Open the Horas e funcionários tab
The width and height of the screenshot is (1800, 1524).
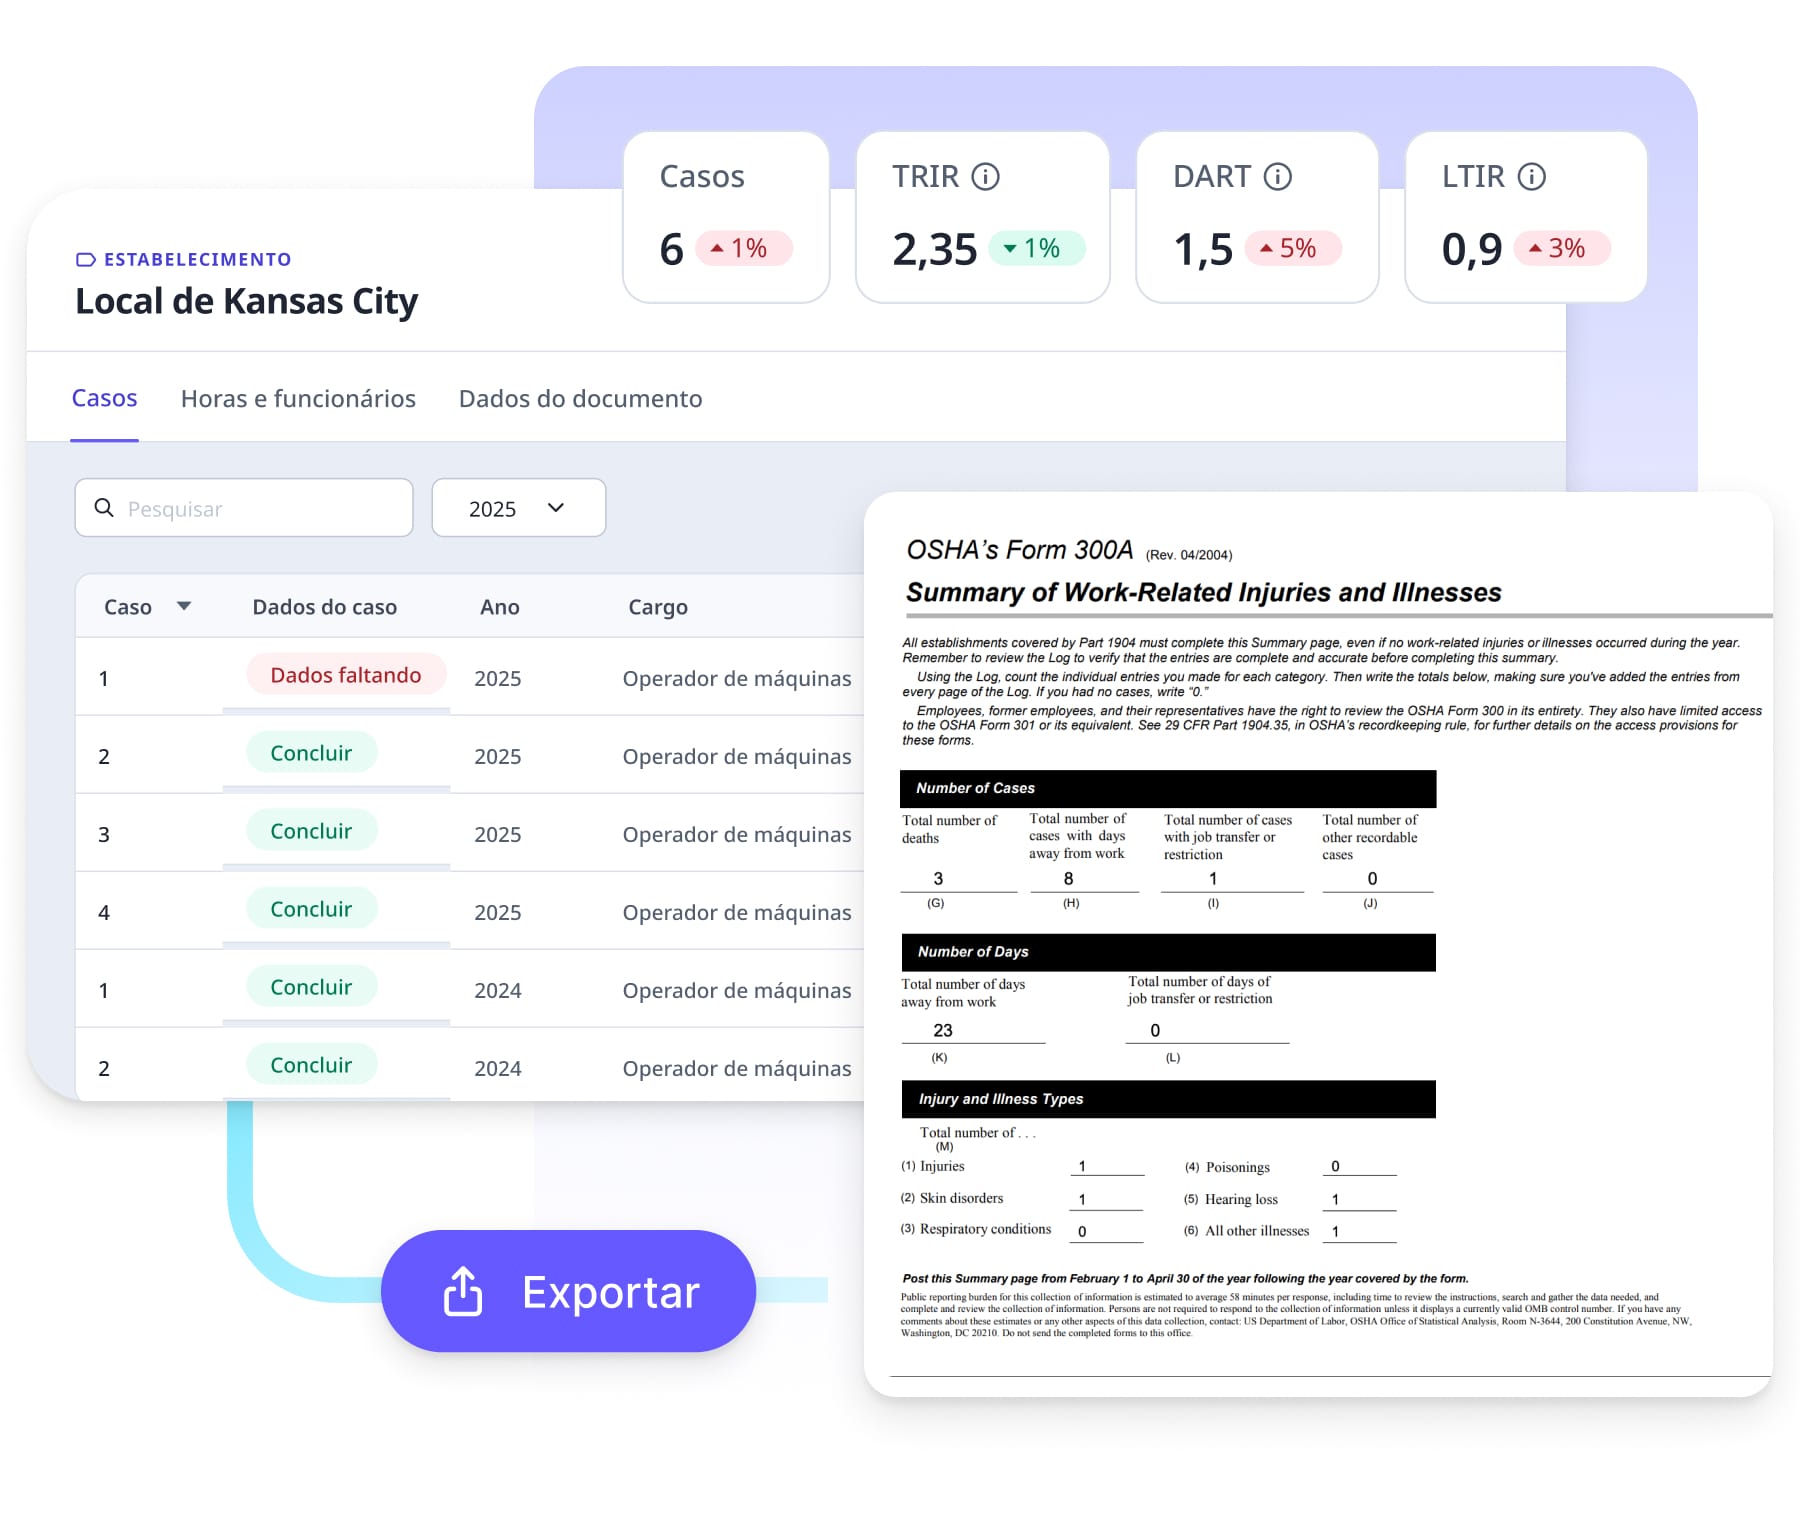pyautogui.click(x=298, y=399)
